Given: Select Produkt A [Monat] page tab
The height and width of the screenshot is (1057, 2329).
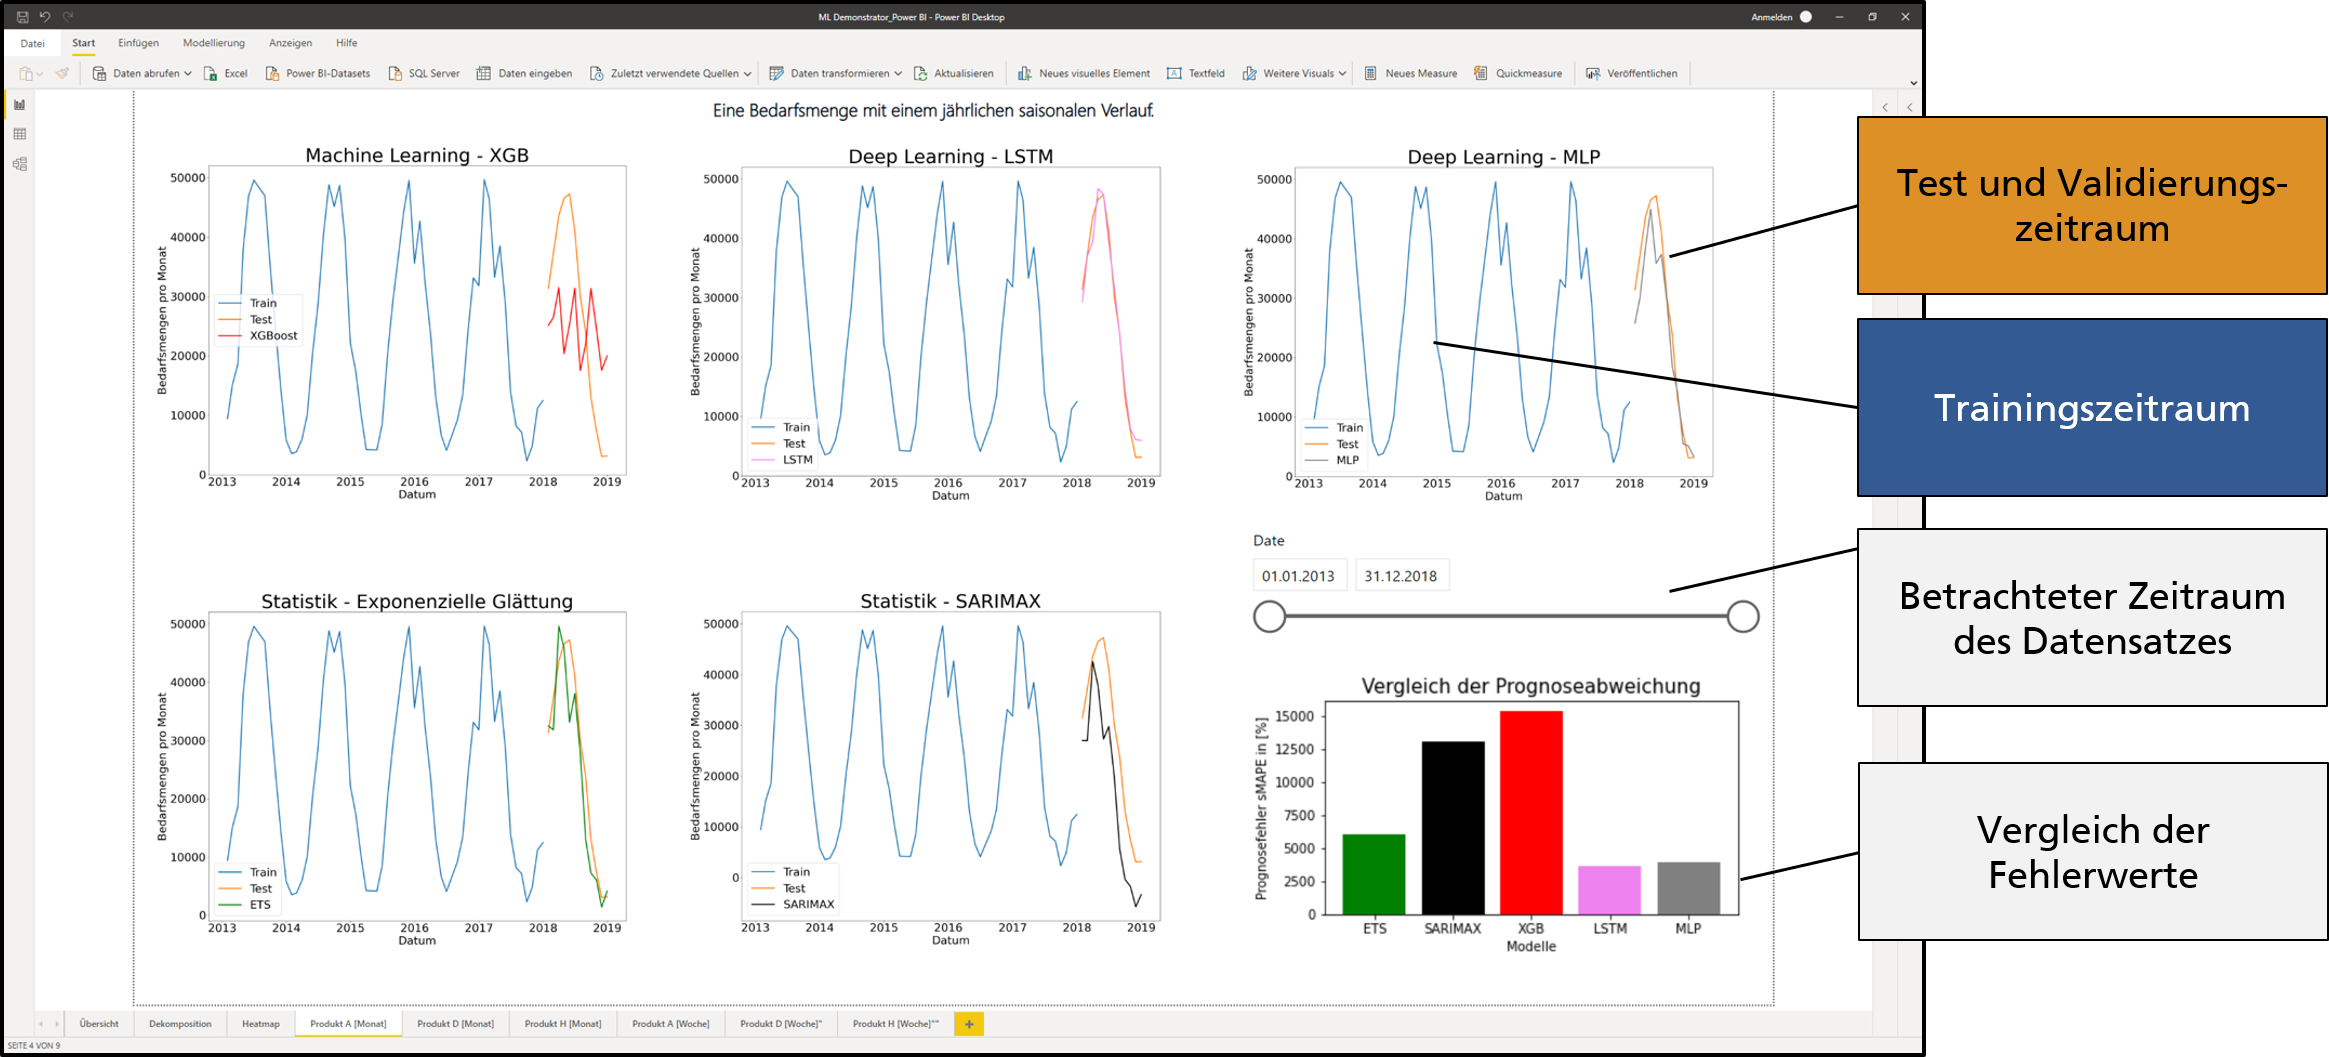Looking at the screenshot, I should pos(348,1024).
